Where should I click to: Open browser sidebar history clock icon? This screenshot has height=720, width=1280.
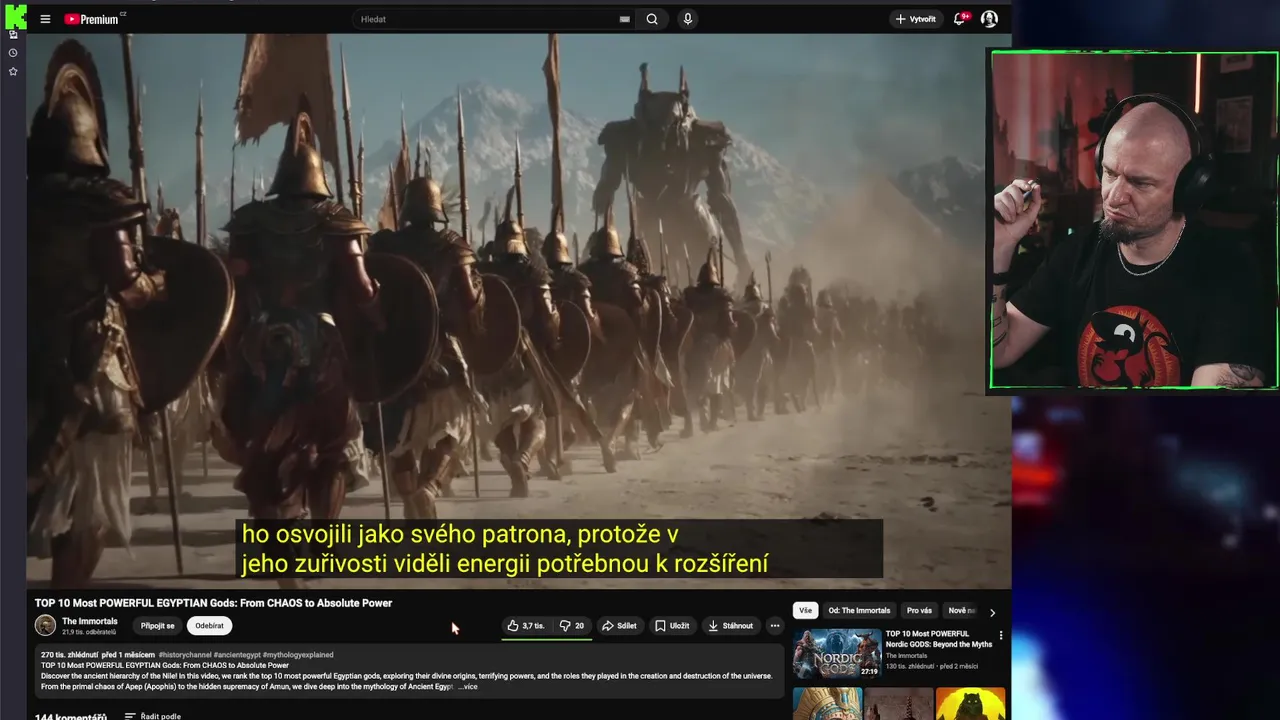tap(13, 53)
